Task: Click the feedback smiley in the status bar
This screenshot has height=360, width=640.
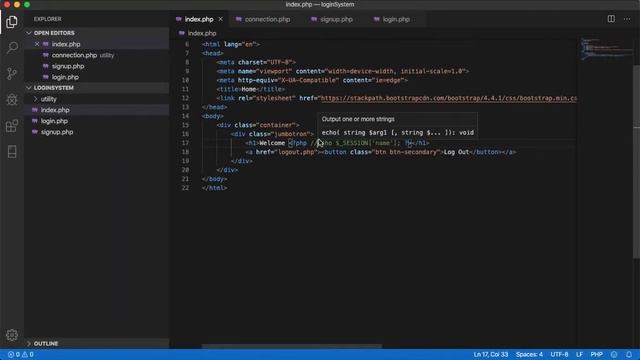Action: coord(614,355)
